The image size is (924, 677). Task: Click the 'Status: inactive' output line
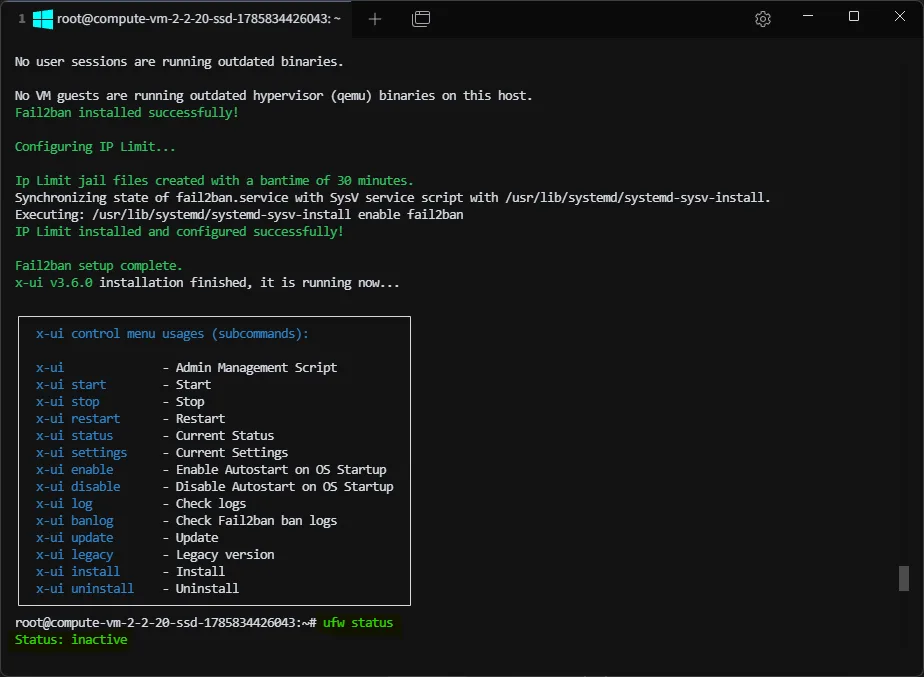tap(71, 640)
